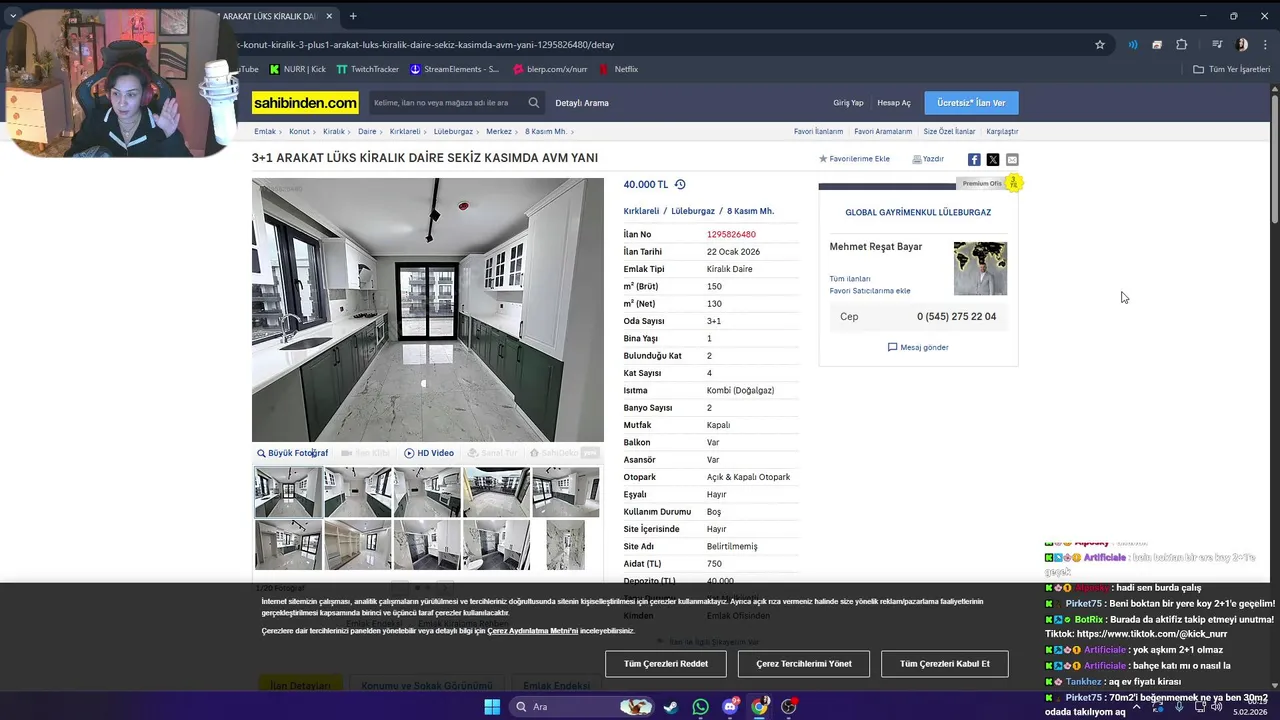Viewport: 1280px width, 720px height.
Task: Share listing on Facebook
Action: 974,160
